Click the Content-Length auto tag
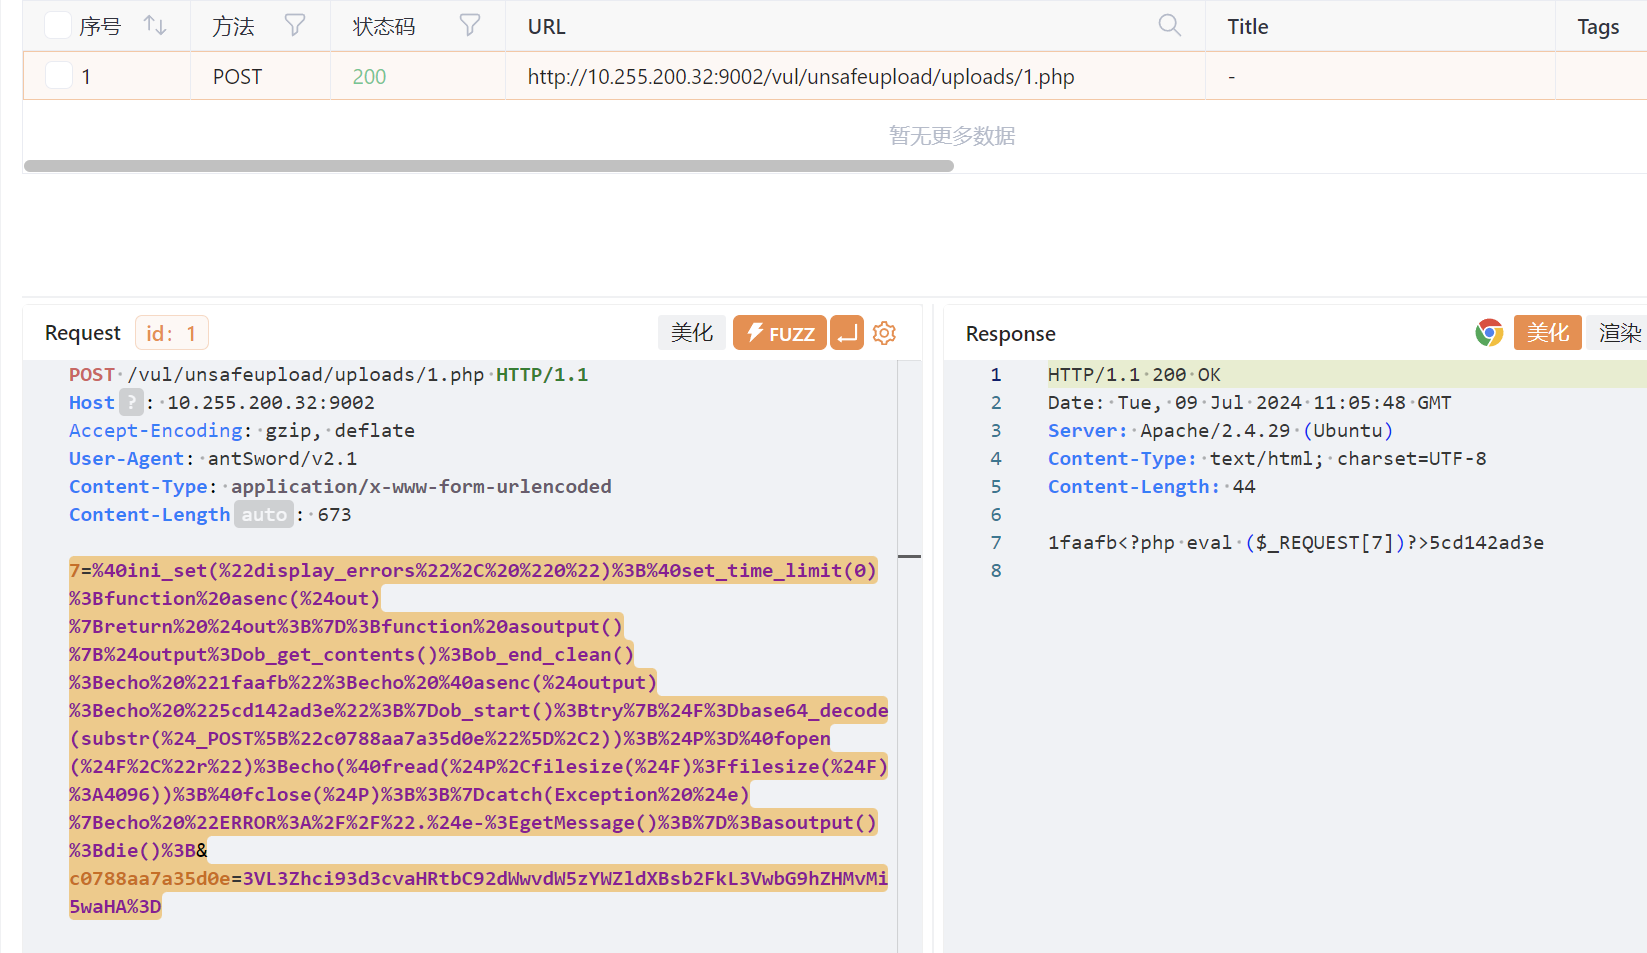The height and width of the screenshot is (953, 1647). pyautogui.click(x=264, y=514)
